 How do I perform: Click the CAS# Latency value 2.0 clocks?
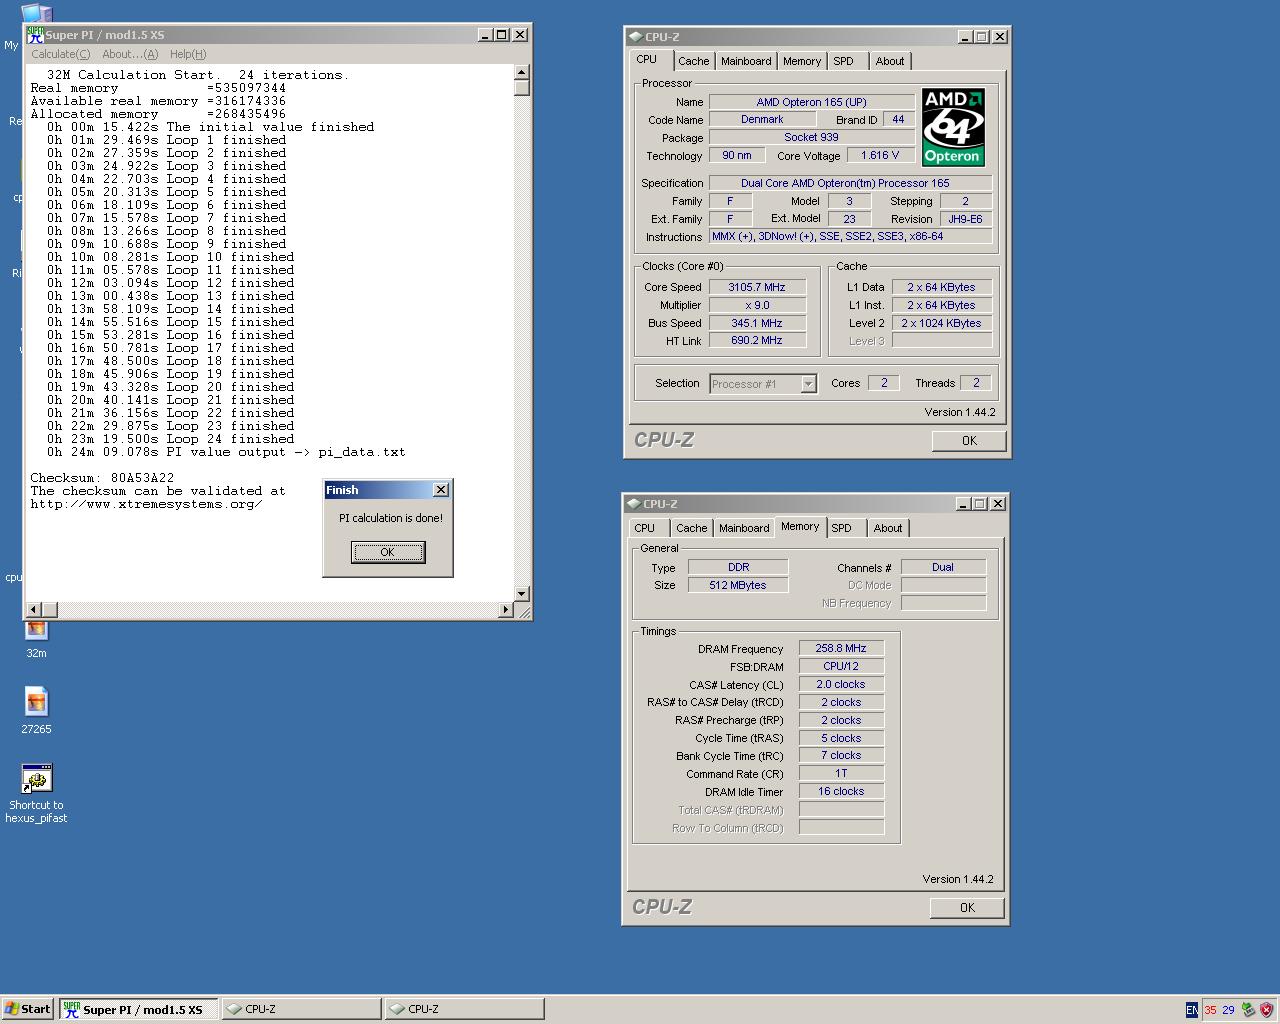click(841, 684)
